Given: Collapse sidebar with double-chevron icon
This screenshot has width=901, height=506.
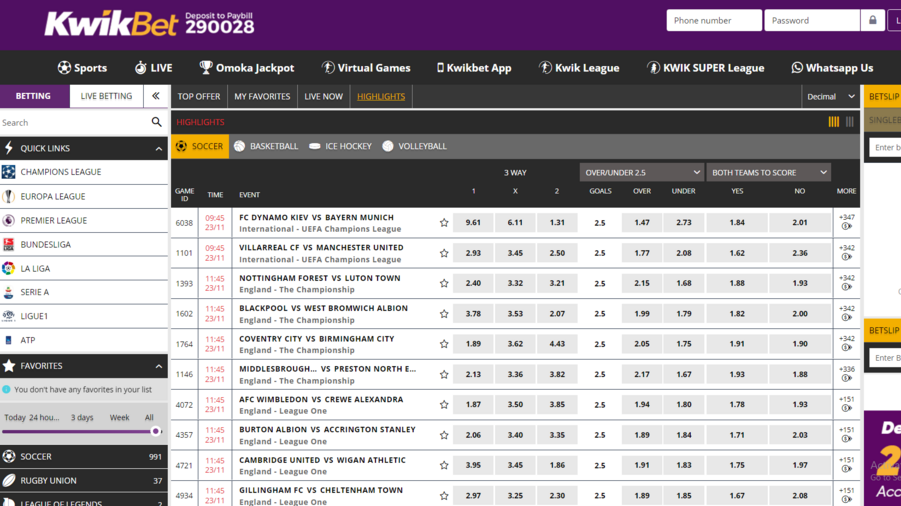Looking at the screenshot, I should coord(155,96).
